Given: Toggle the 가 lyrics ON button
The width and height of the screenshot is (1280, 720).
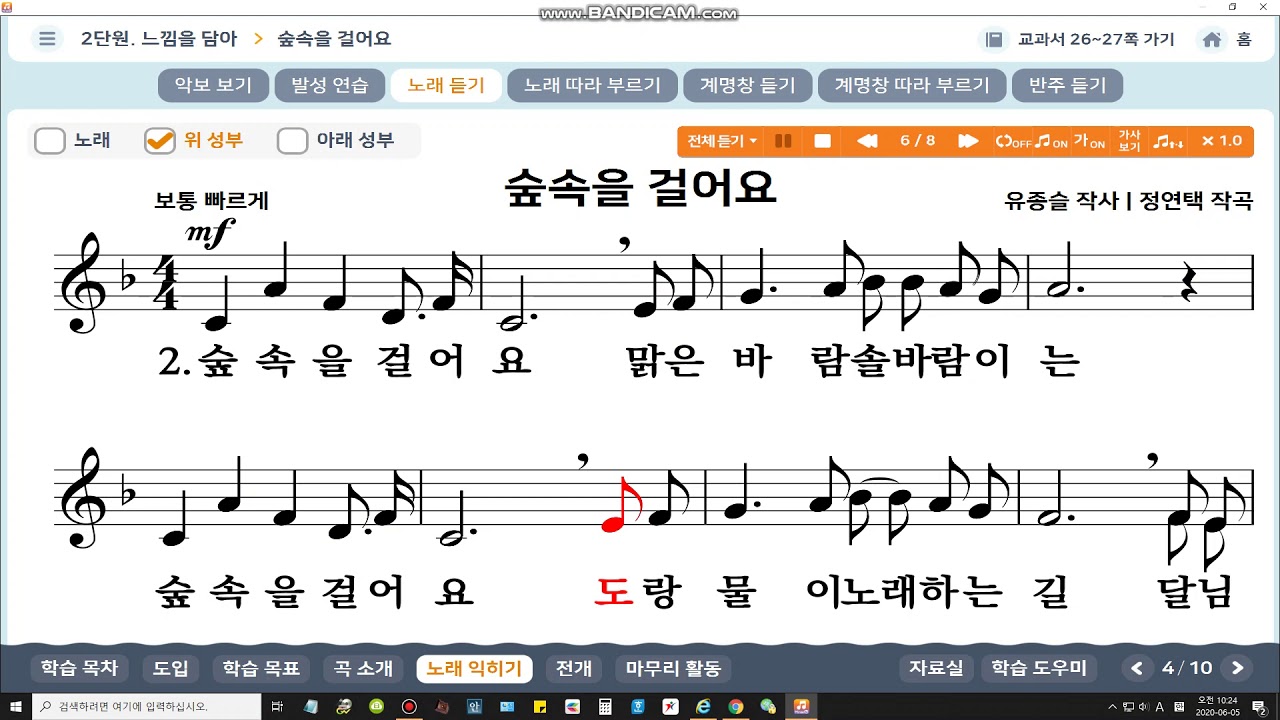Looking at the screenshot, I should pos(1089,141).
